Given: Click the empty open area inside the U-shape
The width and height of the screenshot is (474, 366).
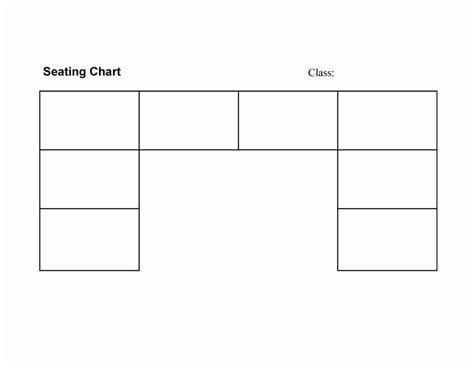Looking at the screenshot, I should (238, 210).
